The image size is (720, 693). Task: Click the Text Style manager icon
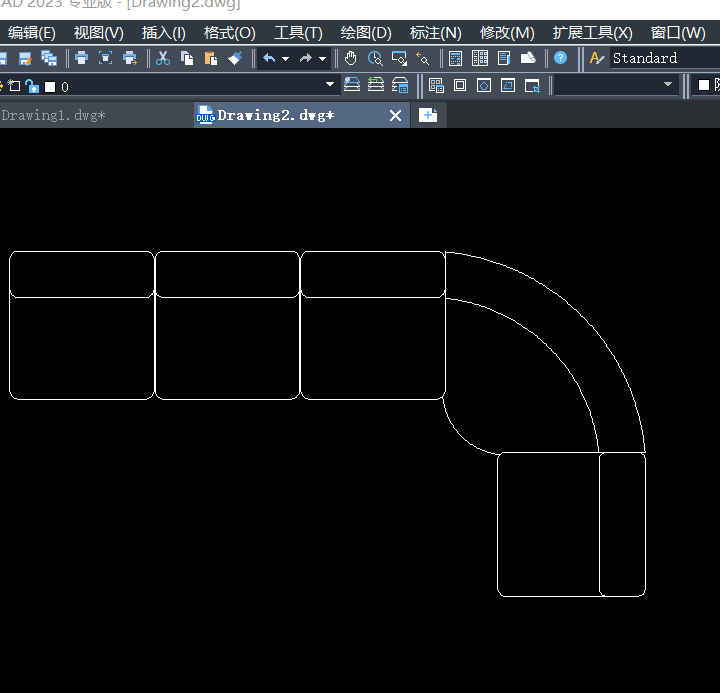coord(596,58)
